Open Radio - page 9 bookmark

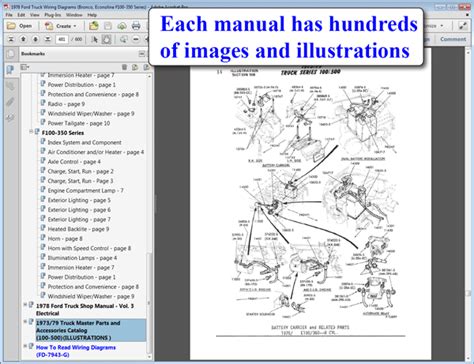pyautogui.click(x=66, y=104)
